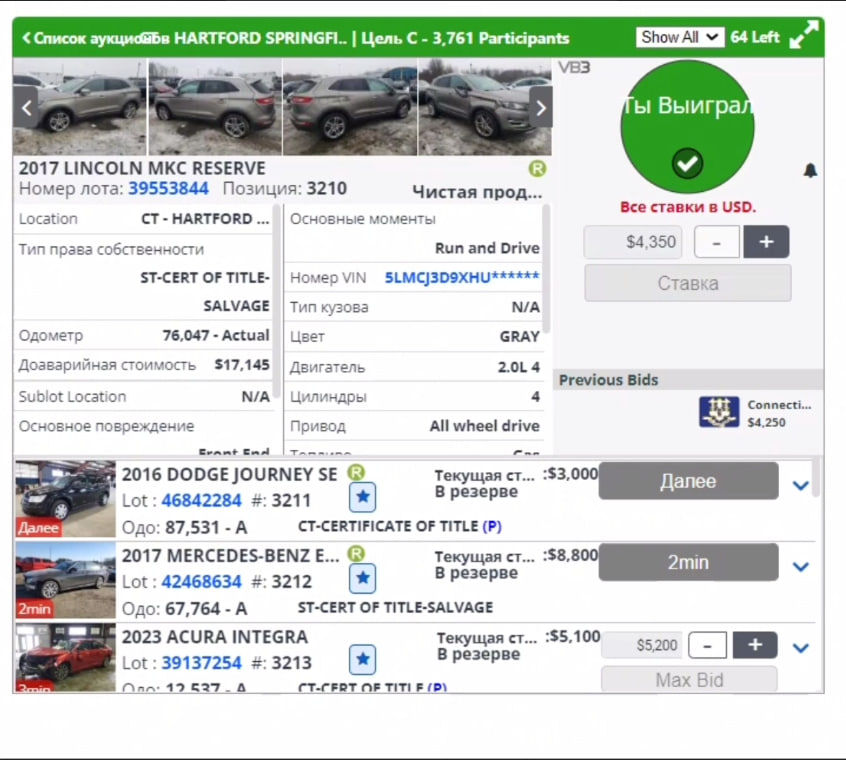Image resolution: width=846 pixels, height=760 pixels.
Task: Click the bid amount field showing $4,350
Action: tap(633, 242)
